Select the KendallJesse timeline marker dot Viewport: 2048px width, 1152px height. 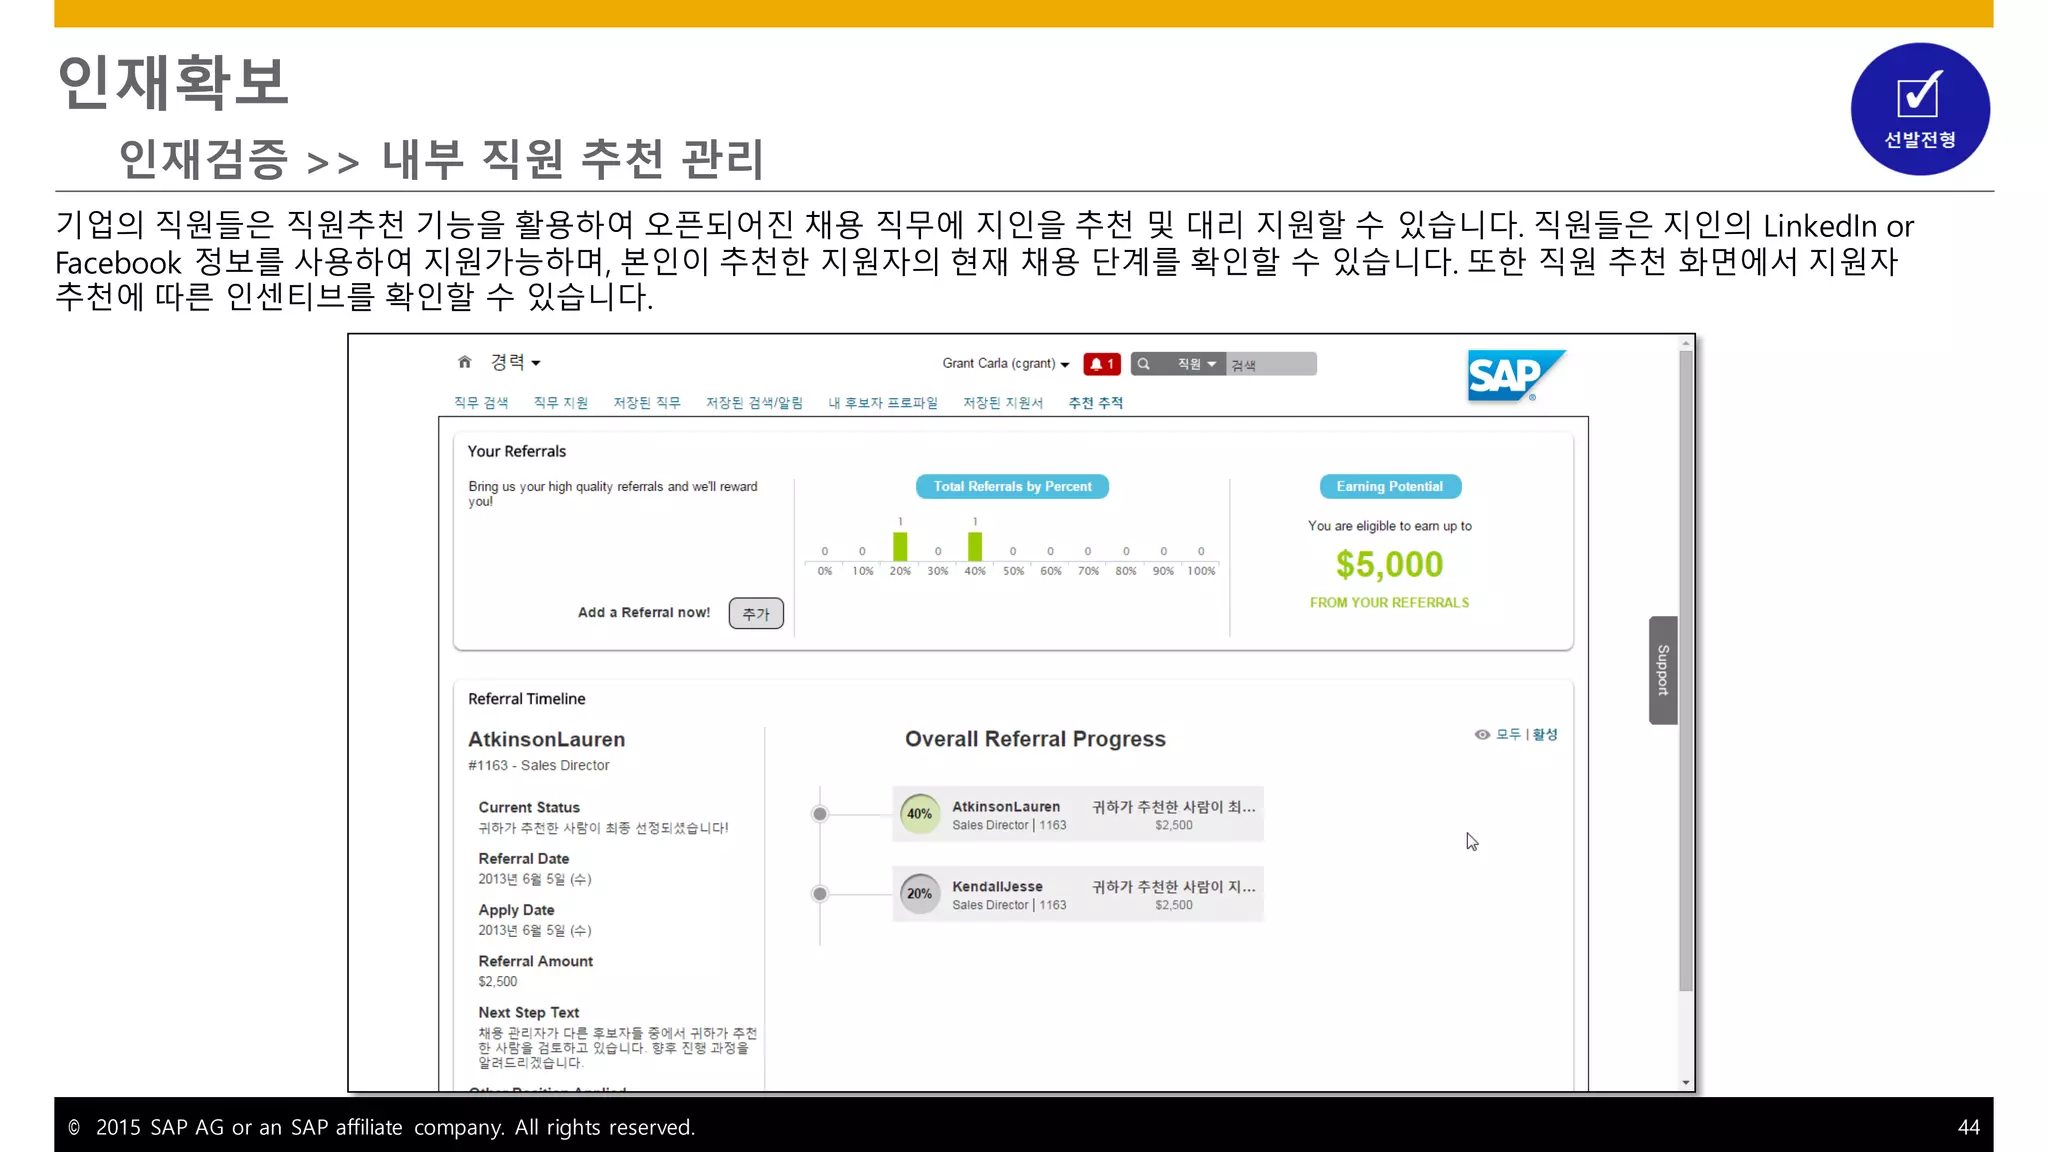point(820,894)
